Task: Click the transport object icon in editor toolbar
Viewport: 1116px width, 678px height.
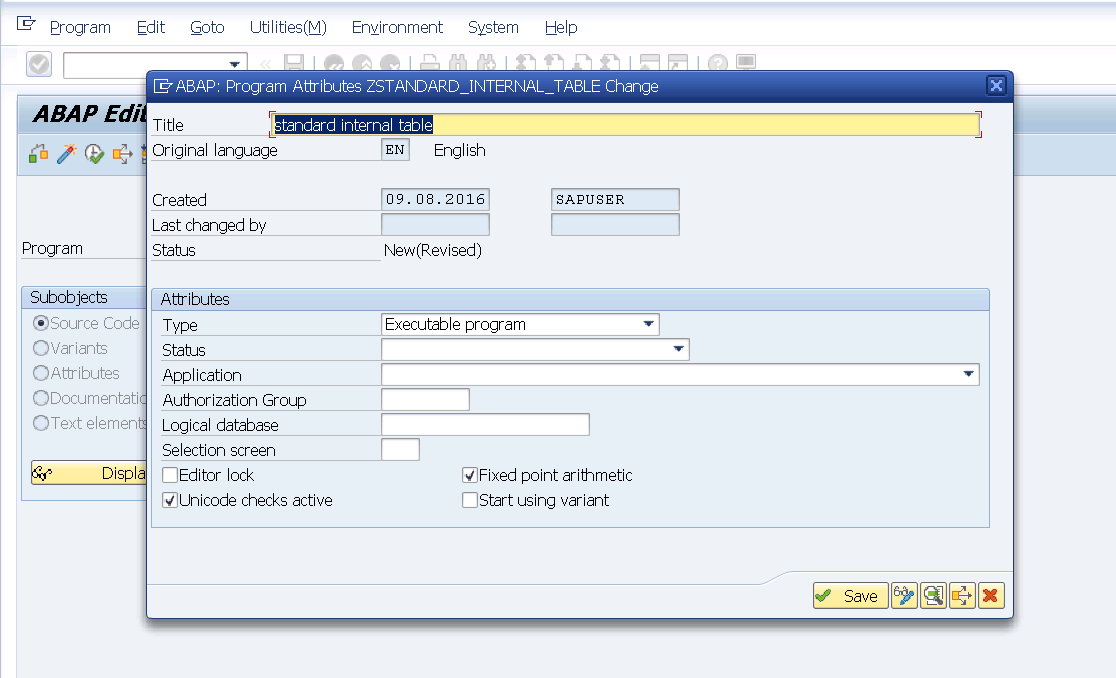Action: [122, 154]
